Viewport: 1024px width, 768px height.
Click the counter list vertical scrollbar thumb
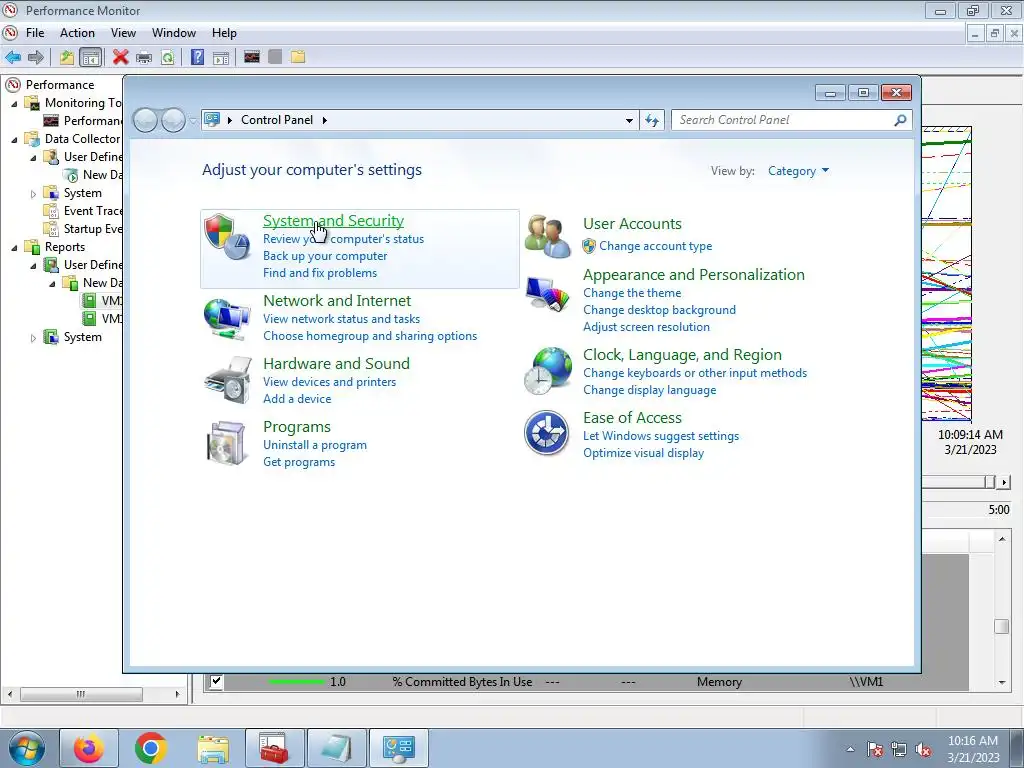point(1001,626)
